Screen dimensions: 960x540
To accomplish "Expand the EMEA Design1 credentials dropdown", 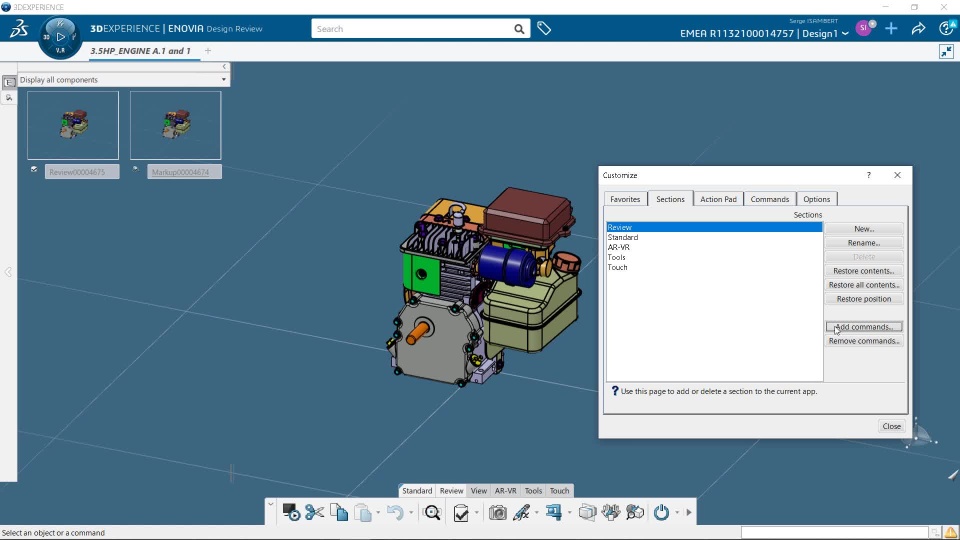I will click(x=845, y=34).
